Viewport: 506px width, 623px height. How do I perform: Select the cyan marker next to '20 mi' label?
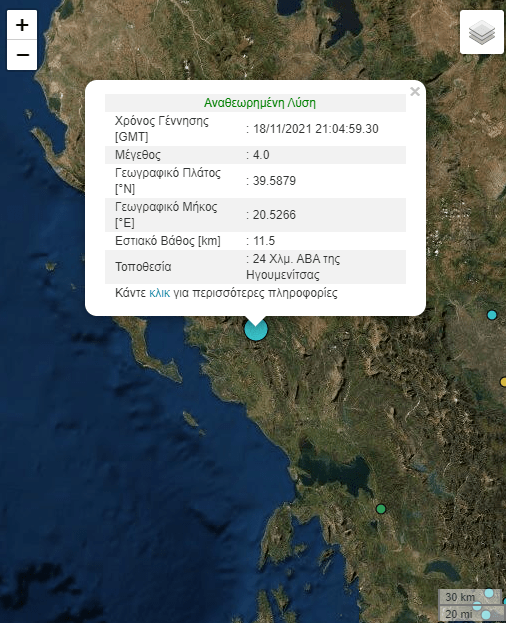coord(486,615)
